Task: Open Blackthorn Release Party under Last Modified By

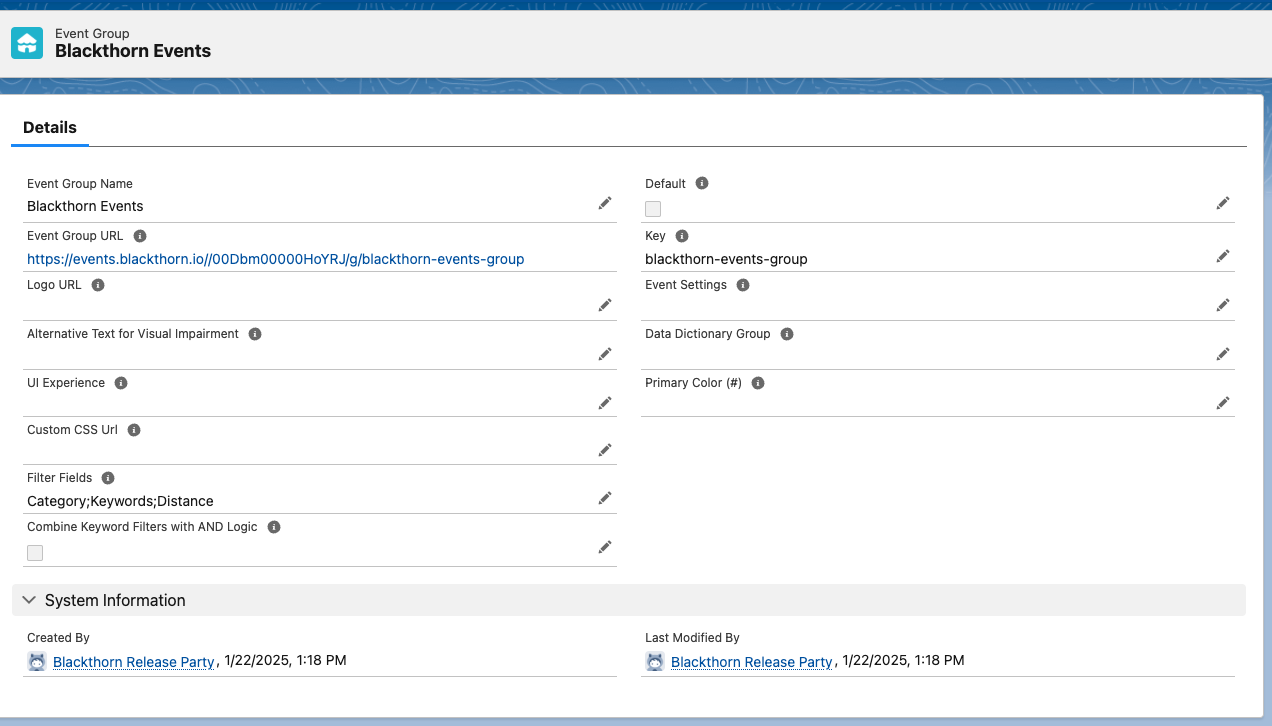Action: [x=752, y=662]
